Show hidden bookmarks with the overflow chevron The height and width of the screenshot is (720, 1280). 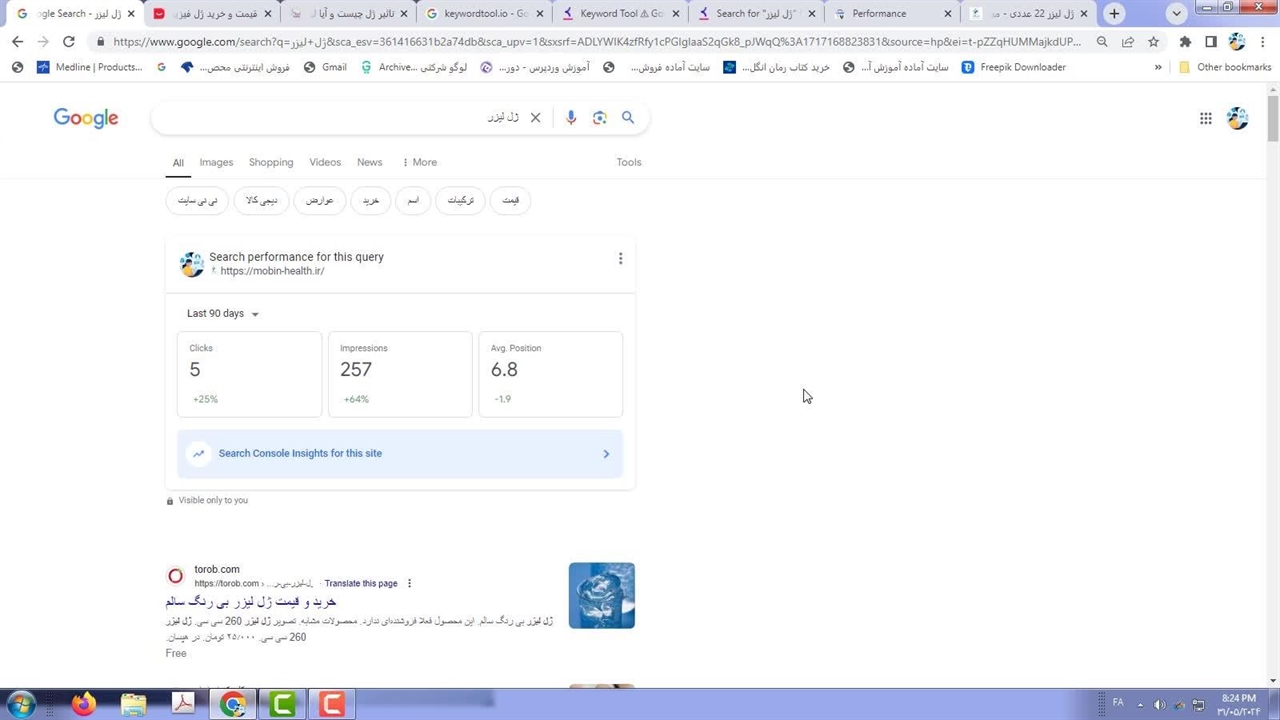pyautogui.click(x=1158, y=67)
